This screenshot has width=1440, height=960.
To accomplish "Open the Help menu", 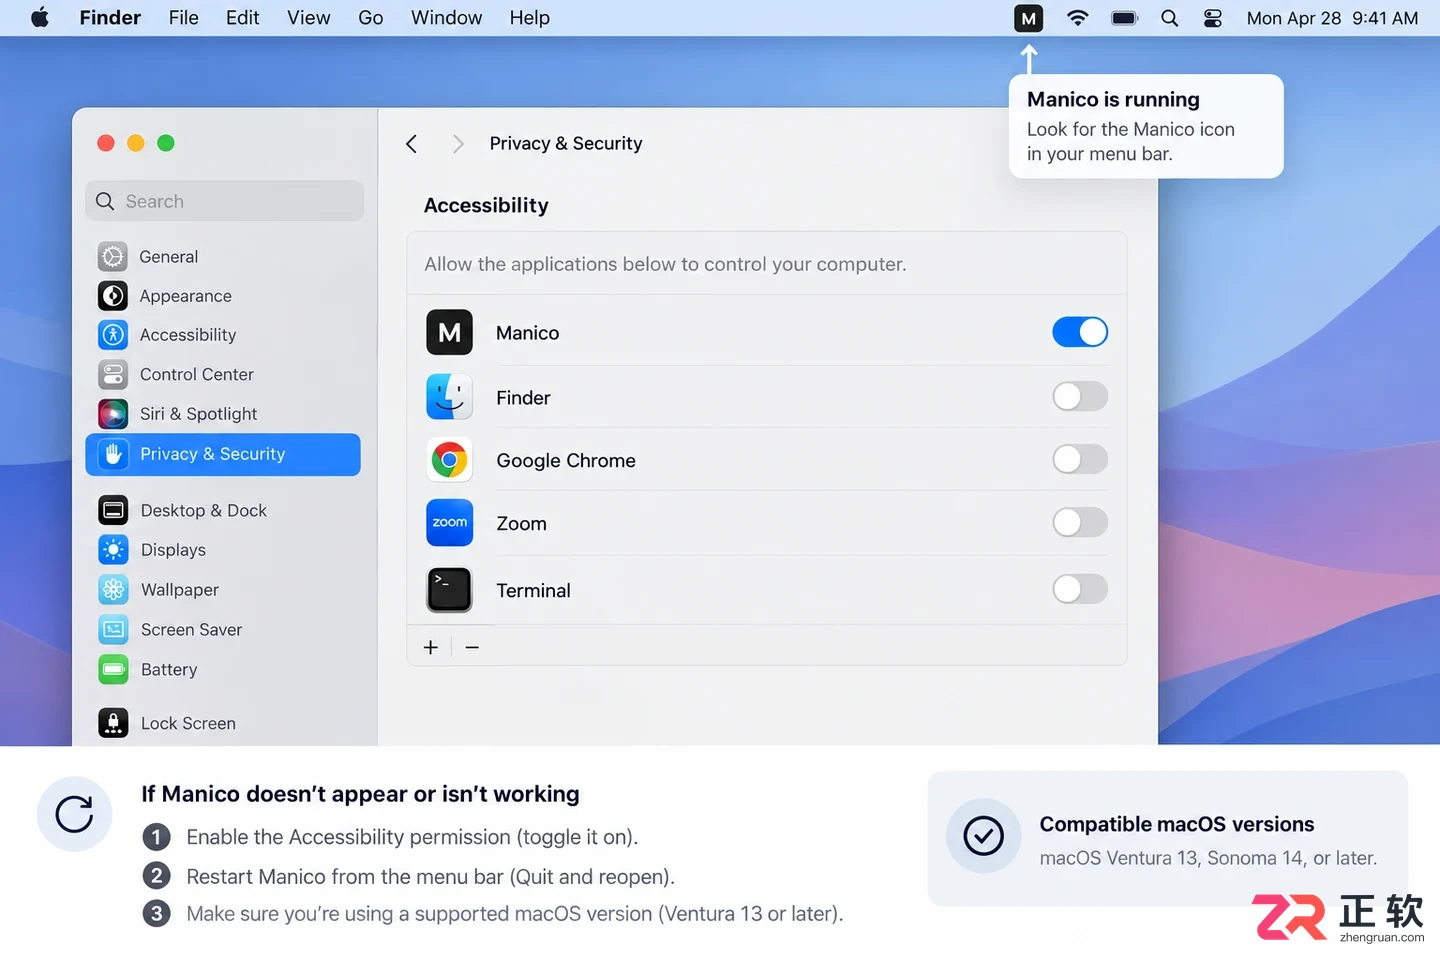I will coord(529,18).
